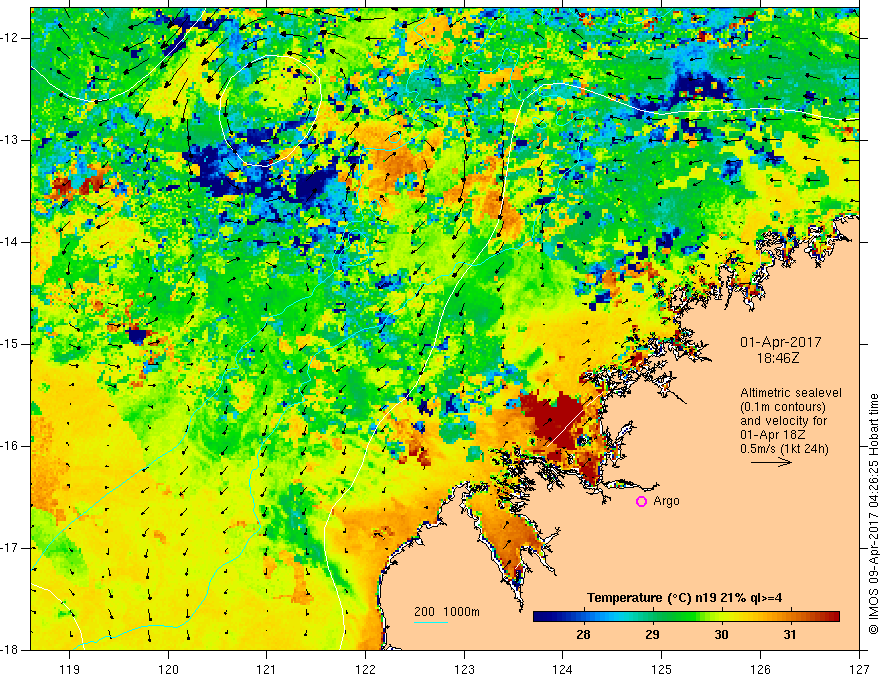This screenshot has height=680, width=880.
Task: Click the '18:46Z' time text
Action: coord(778,358)
